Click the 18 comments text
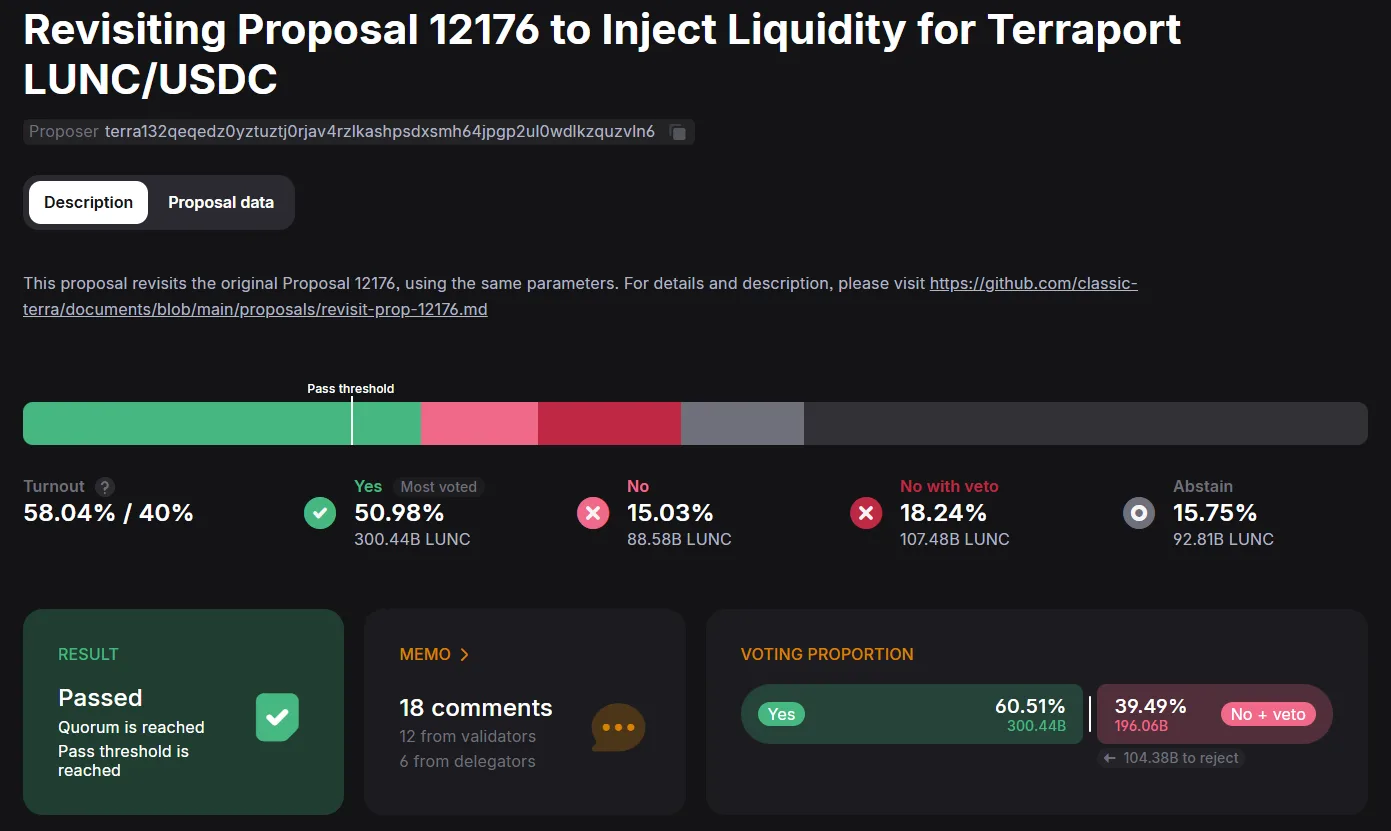 476,708
